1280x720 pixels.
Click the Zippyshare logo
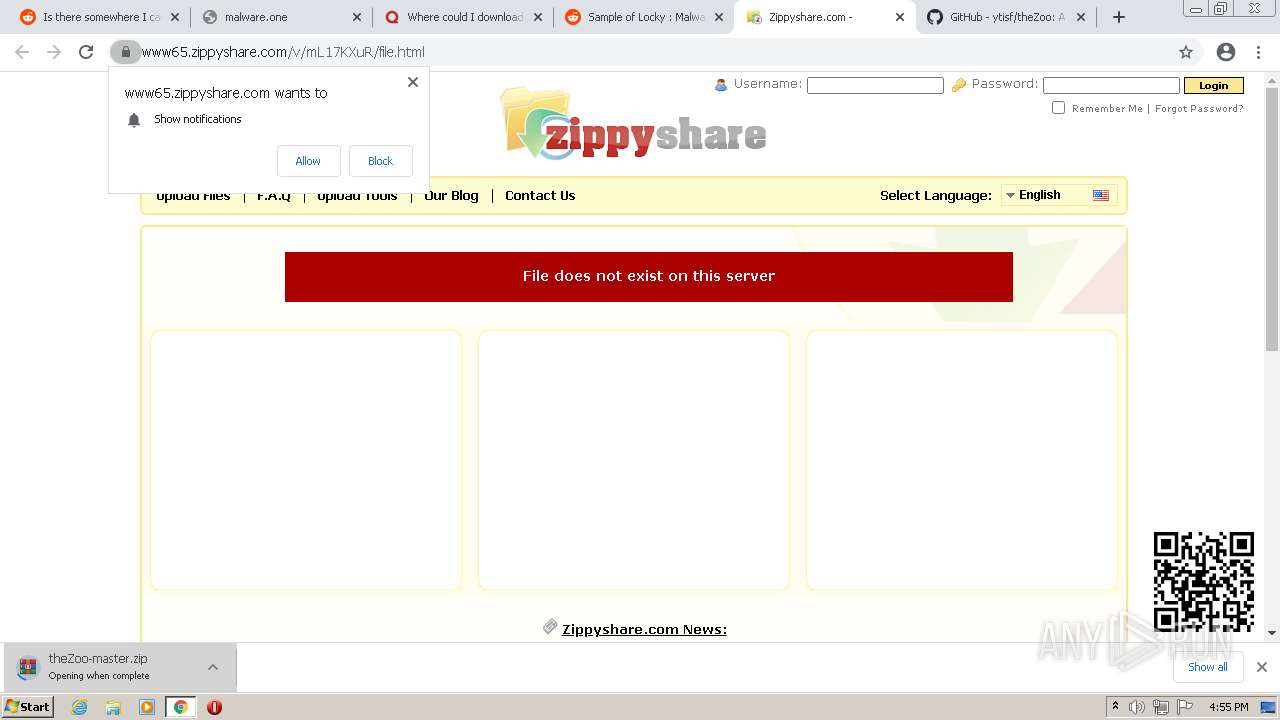click(x=634, y=124)
